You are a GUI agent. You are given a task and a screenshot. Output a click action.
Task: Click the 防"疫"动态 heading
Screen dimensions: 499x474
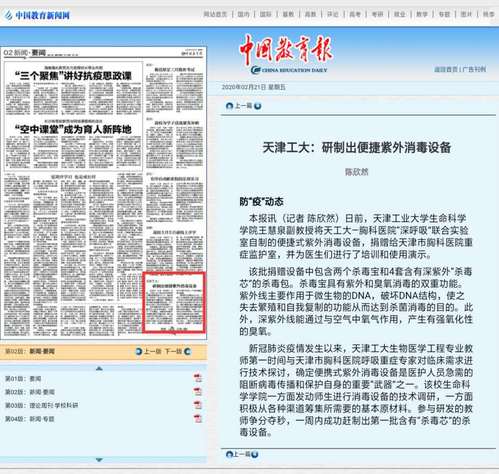pos(261,202)
